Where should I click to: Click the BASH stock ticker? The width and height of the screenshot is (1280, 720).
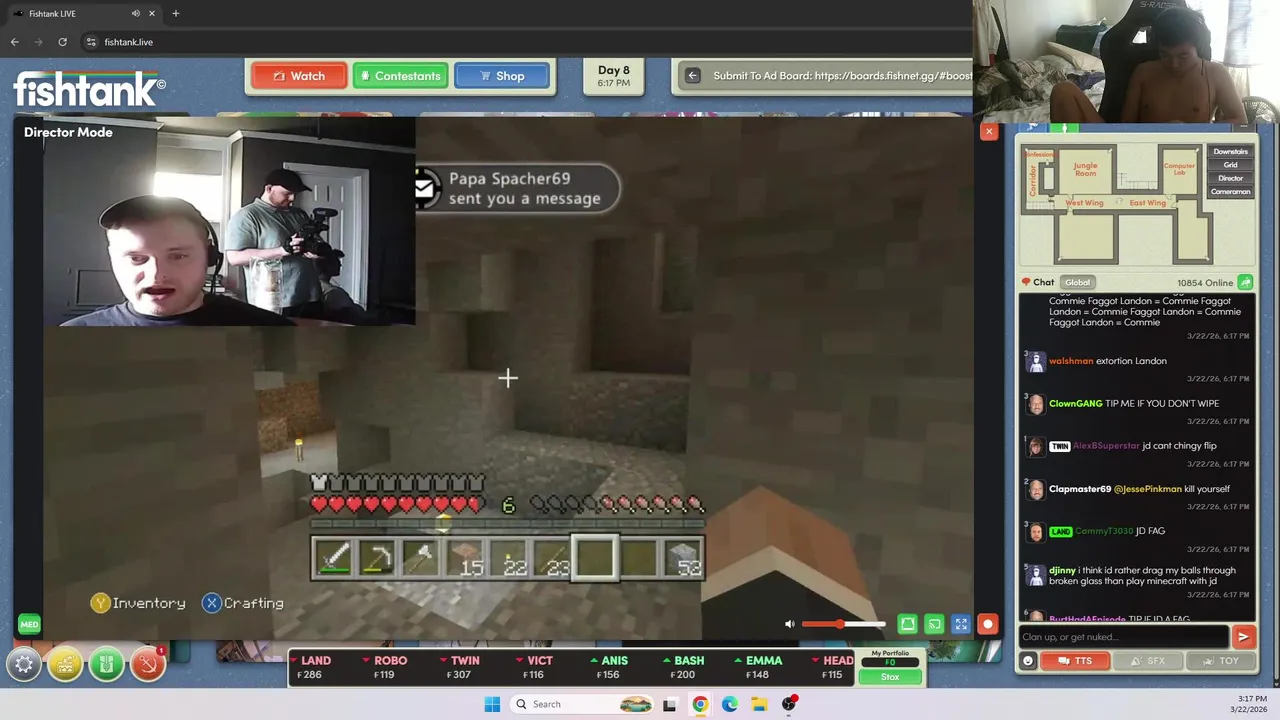pos(684,667)
